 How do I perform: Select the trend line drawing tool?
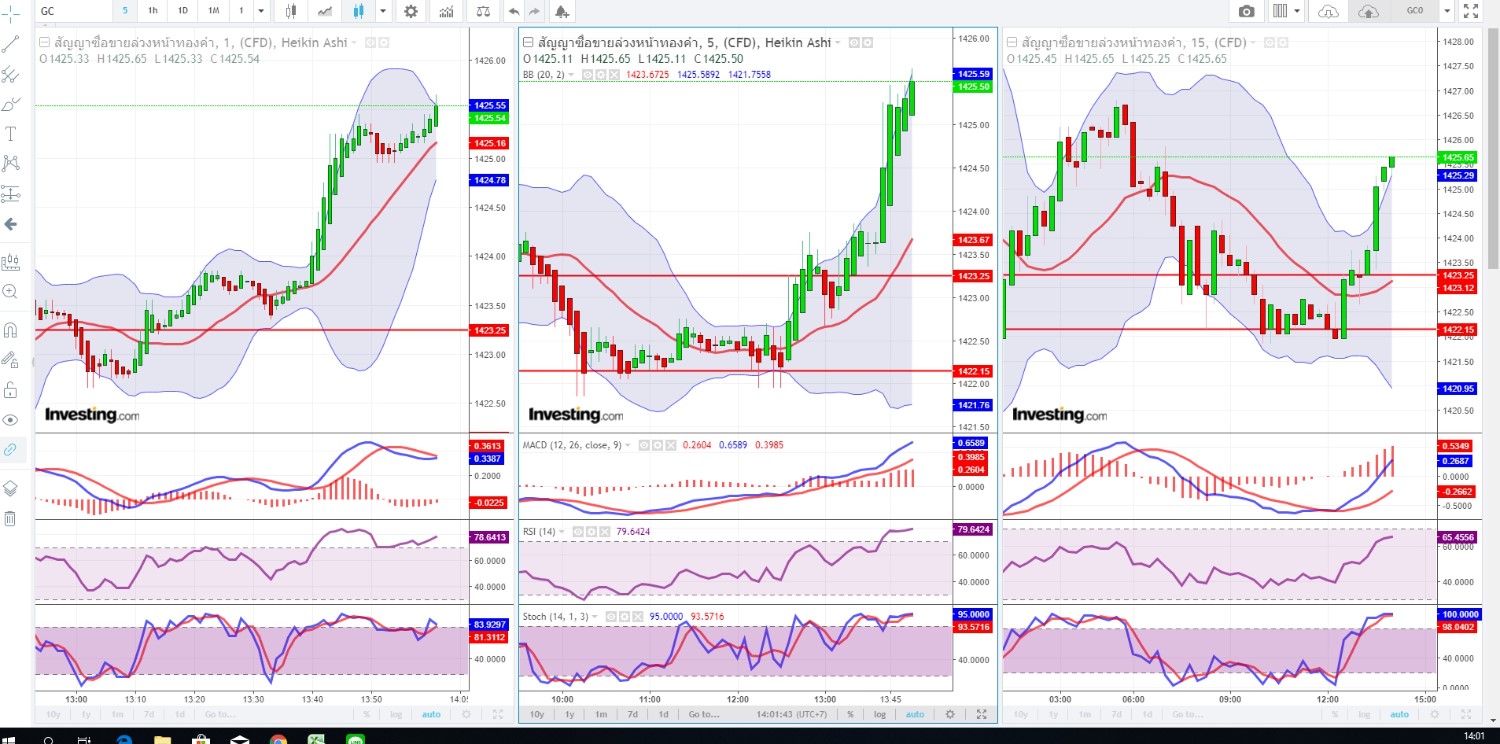coord(11,43)
